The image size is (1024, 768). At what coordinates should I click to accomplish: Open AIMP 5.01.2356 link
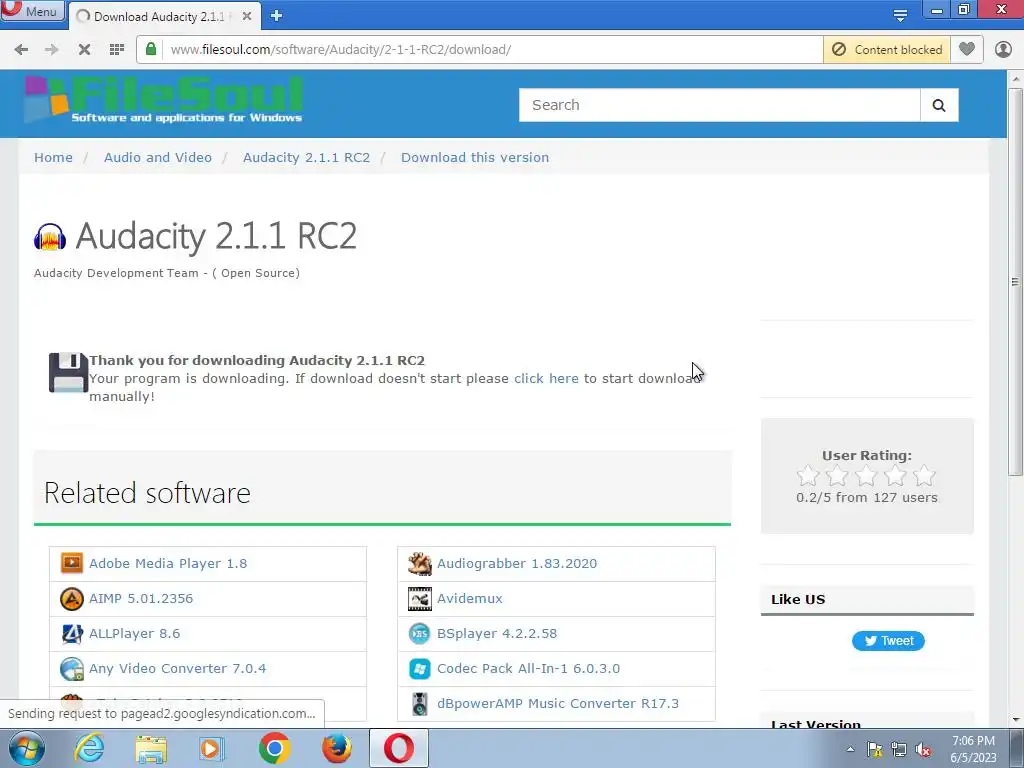[x=141, y=598]
